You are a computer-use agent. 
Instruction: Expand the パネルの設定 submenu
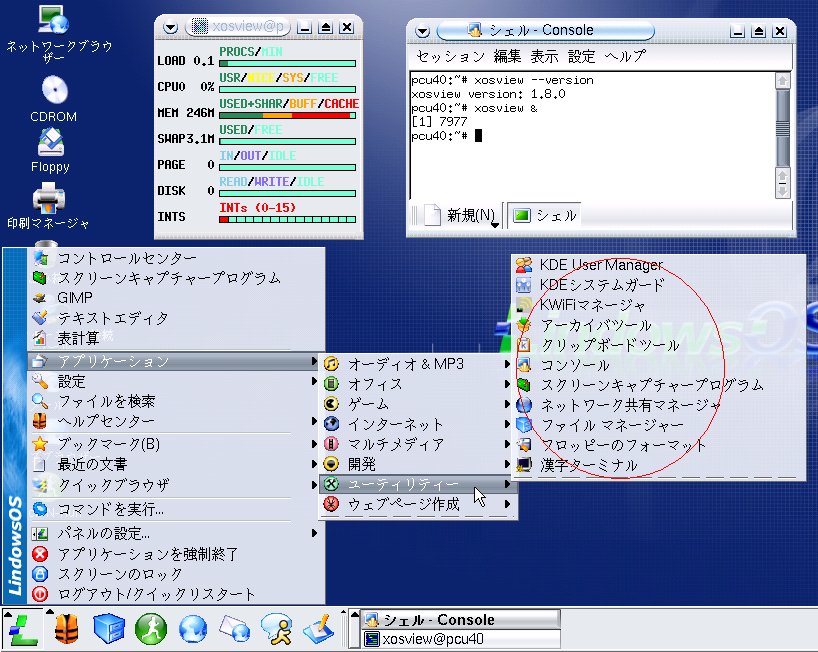176,533
